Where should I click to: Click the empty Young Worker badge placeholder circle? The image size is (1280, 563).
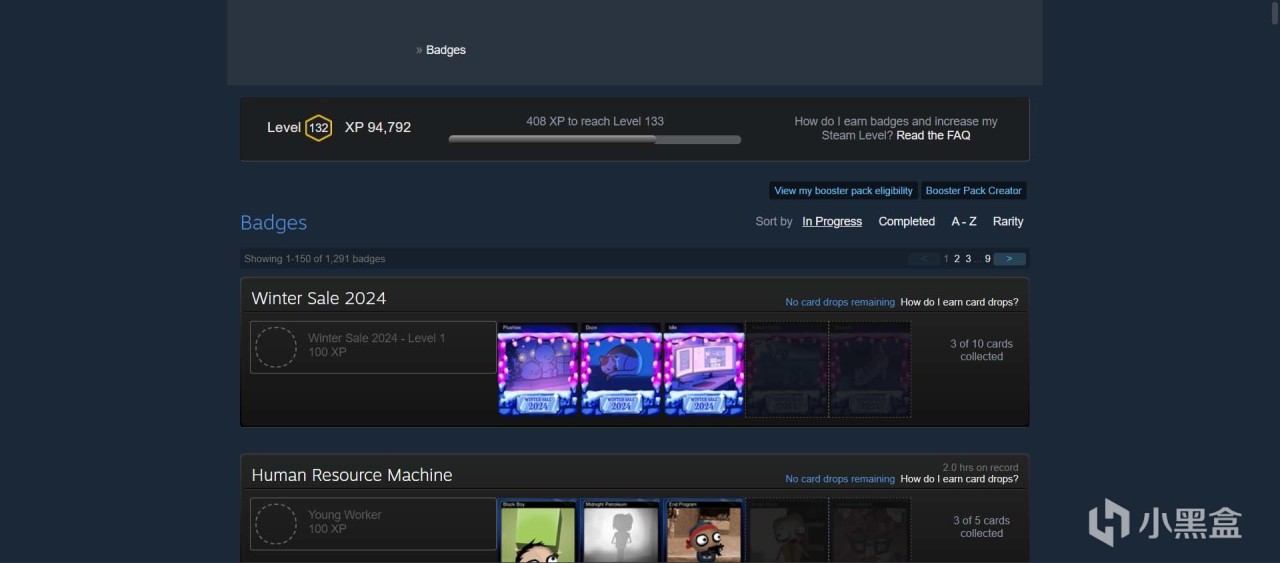pos(276,524)
